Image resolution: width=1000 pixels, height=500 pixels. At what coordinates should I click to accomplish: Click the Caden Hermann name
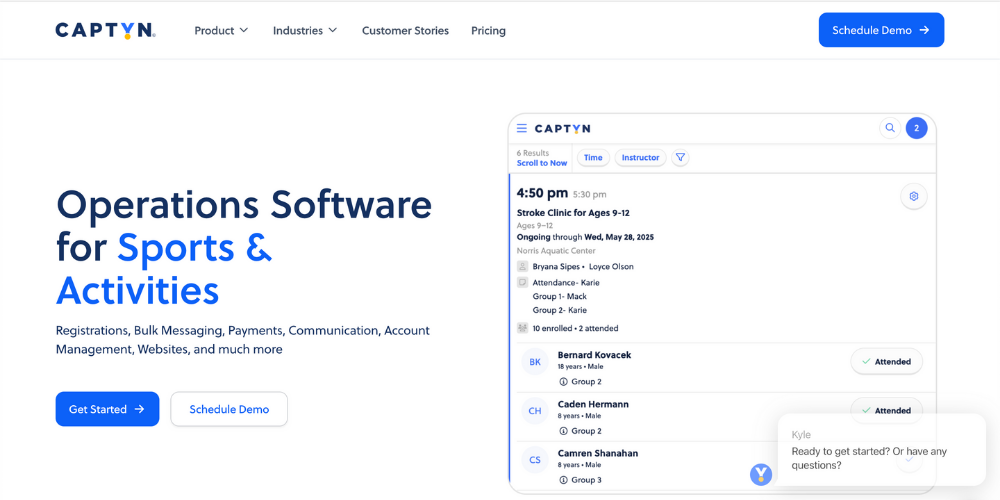coord(593,404)
